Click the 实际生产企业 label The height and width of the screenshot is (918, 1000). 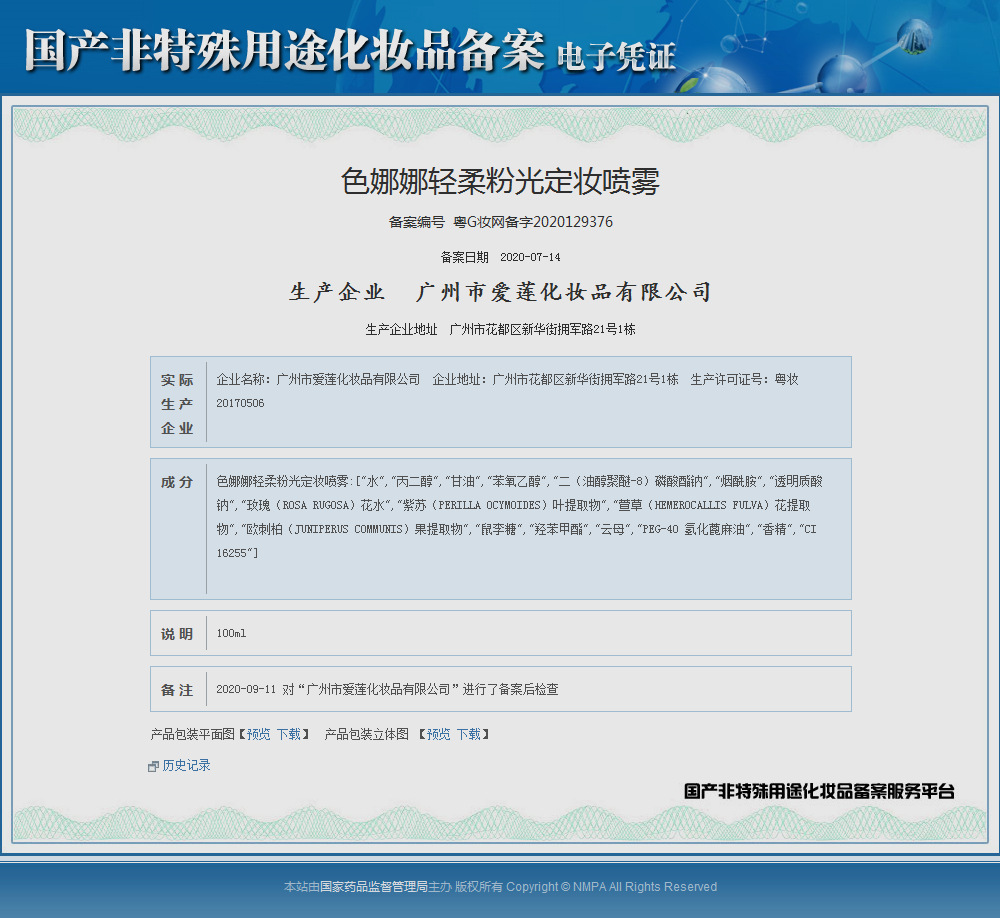pyautogui.click(x=177, y=404)
